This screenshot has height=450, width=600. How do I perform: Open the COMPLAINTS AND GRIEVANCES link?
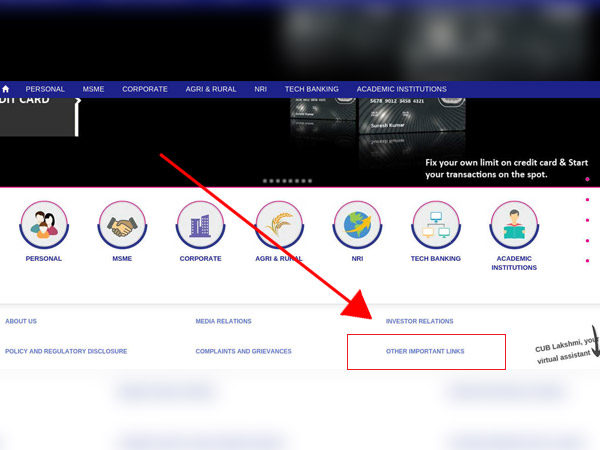click(243, 351)
